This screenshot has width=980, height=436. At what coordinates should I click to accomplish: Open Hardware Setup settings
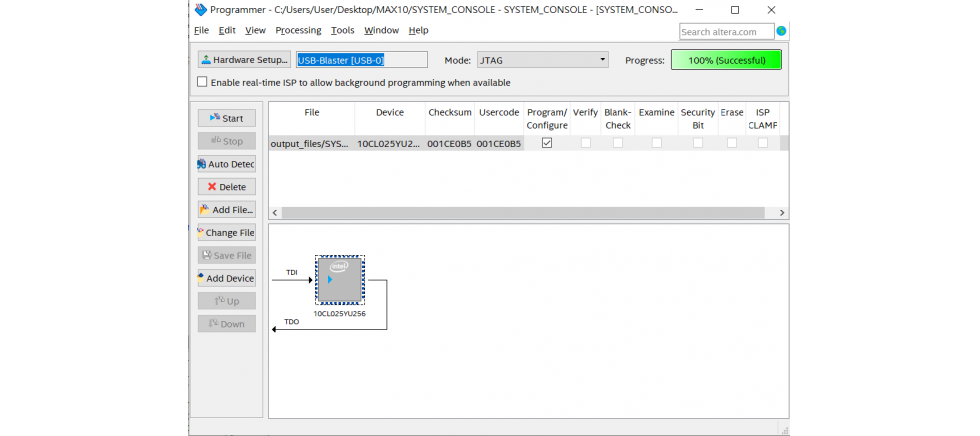[244, 60]
